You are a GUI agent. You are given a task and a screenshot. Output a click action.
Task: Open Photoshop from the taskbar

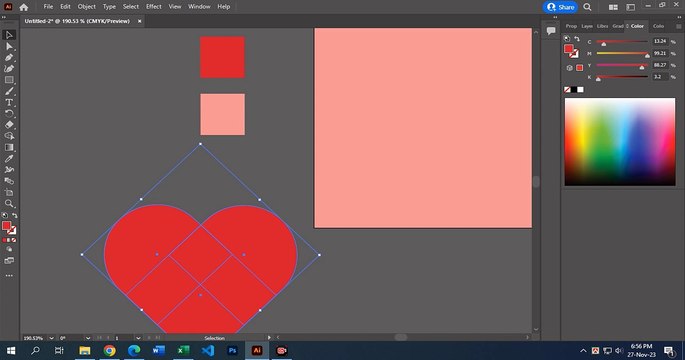point(232,350)
